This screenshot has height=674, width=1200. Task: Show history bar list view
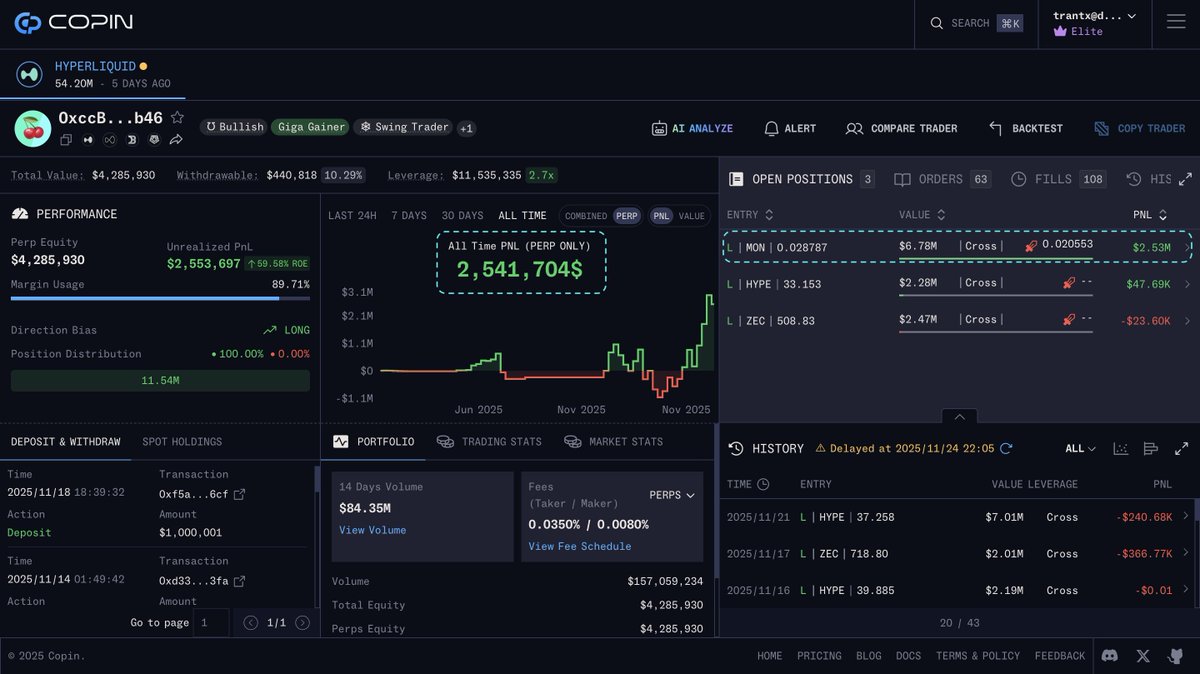tap(1151, 448)
